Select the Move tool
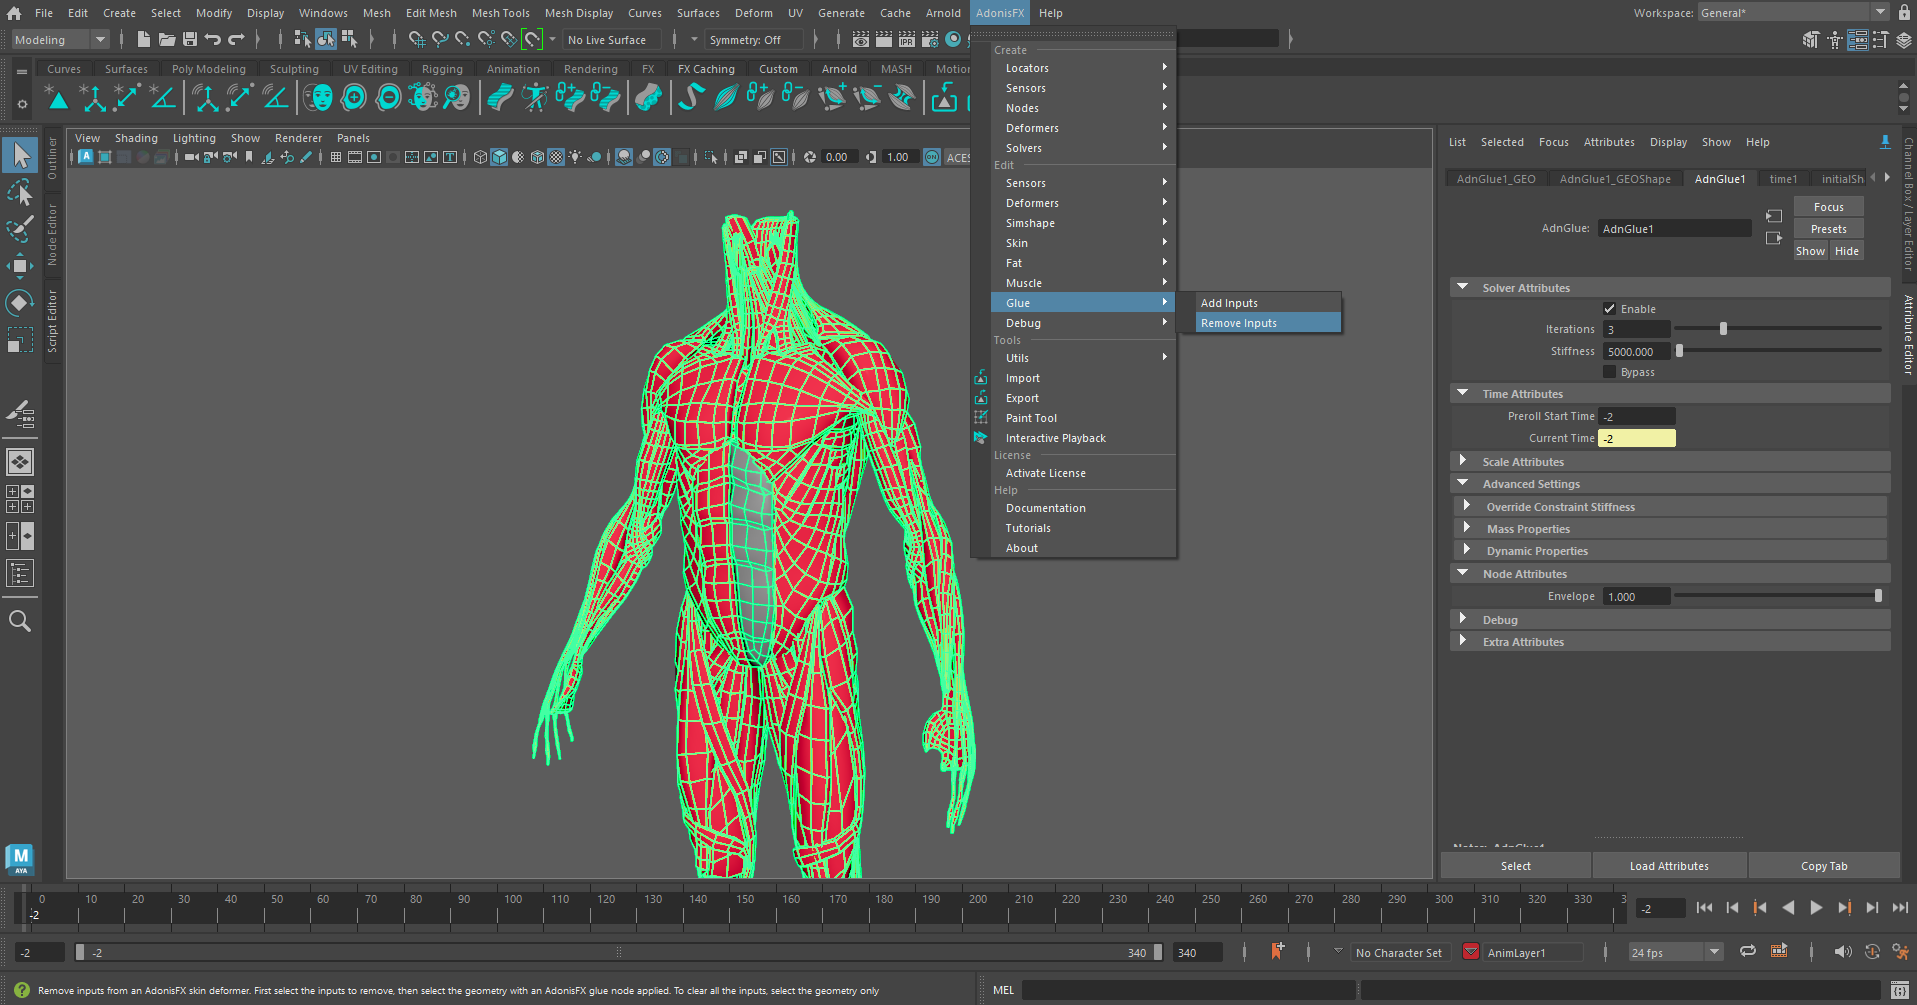This screenshot has height=1005, width=1917. pos(20,266)
